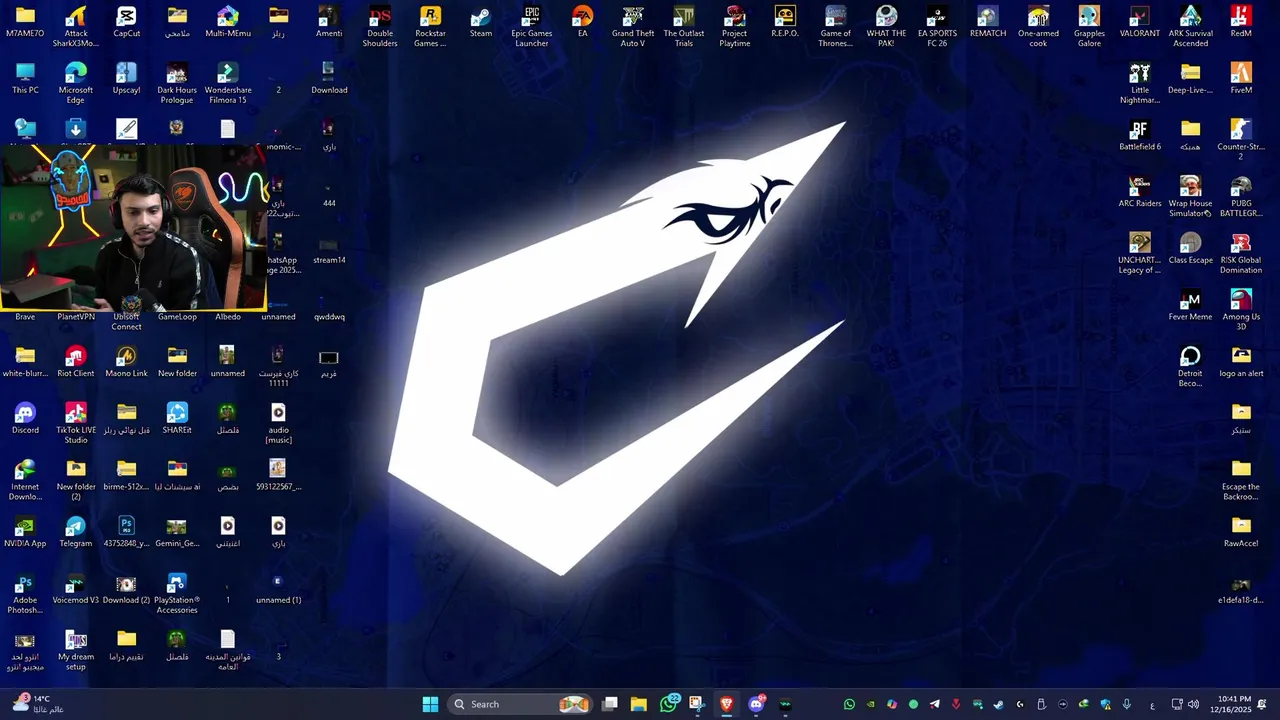This screenshot has height=720, width=1280.
Task: Launch VALORANT from the desktop
Action: point(1140,22)
